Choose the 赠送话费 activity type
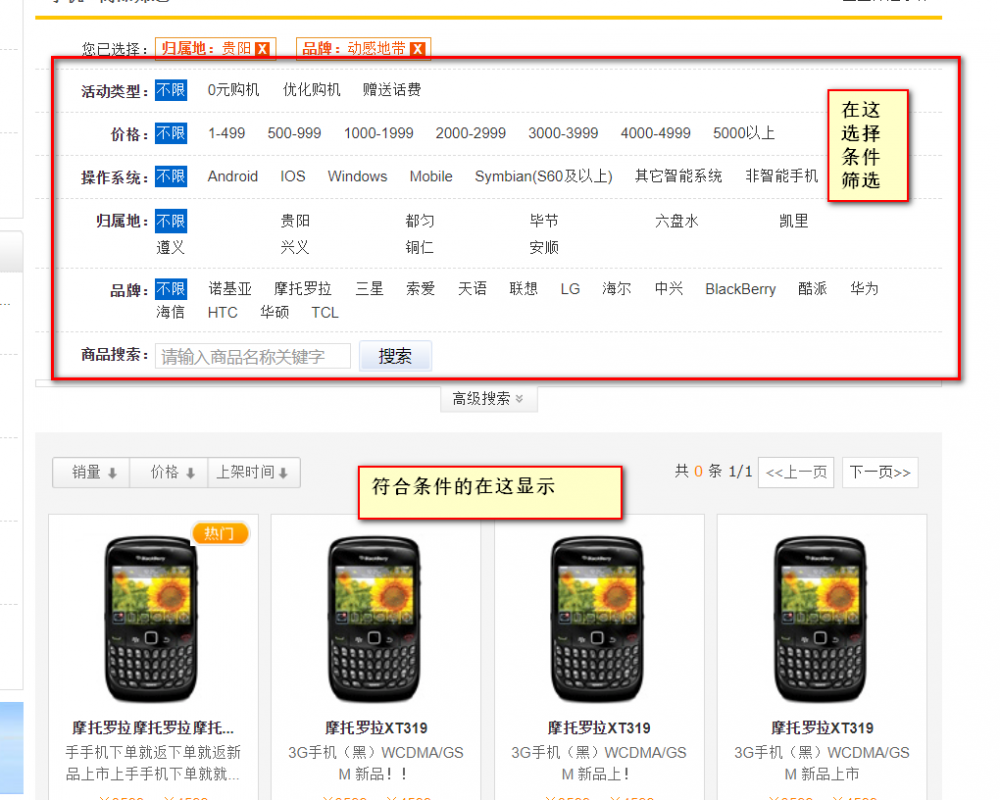Image resolution: width=1000 pixels, height=800 pixels. click(392, 90)
